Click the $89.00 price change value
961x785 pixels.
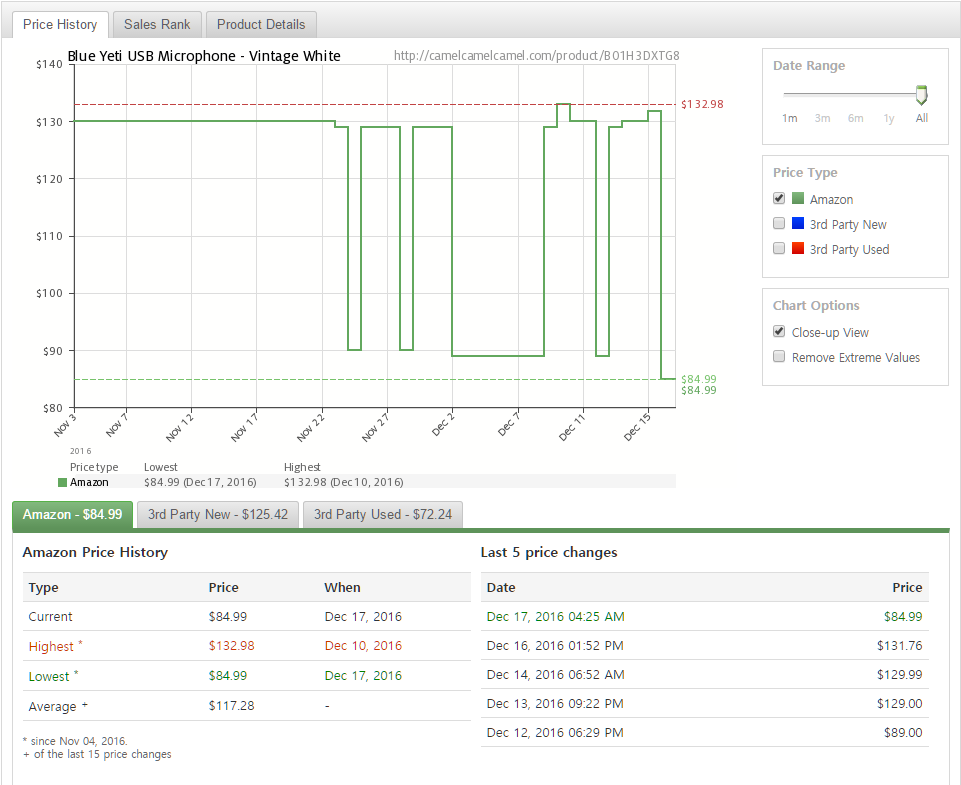pos(903,732)
